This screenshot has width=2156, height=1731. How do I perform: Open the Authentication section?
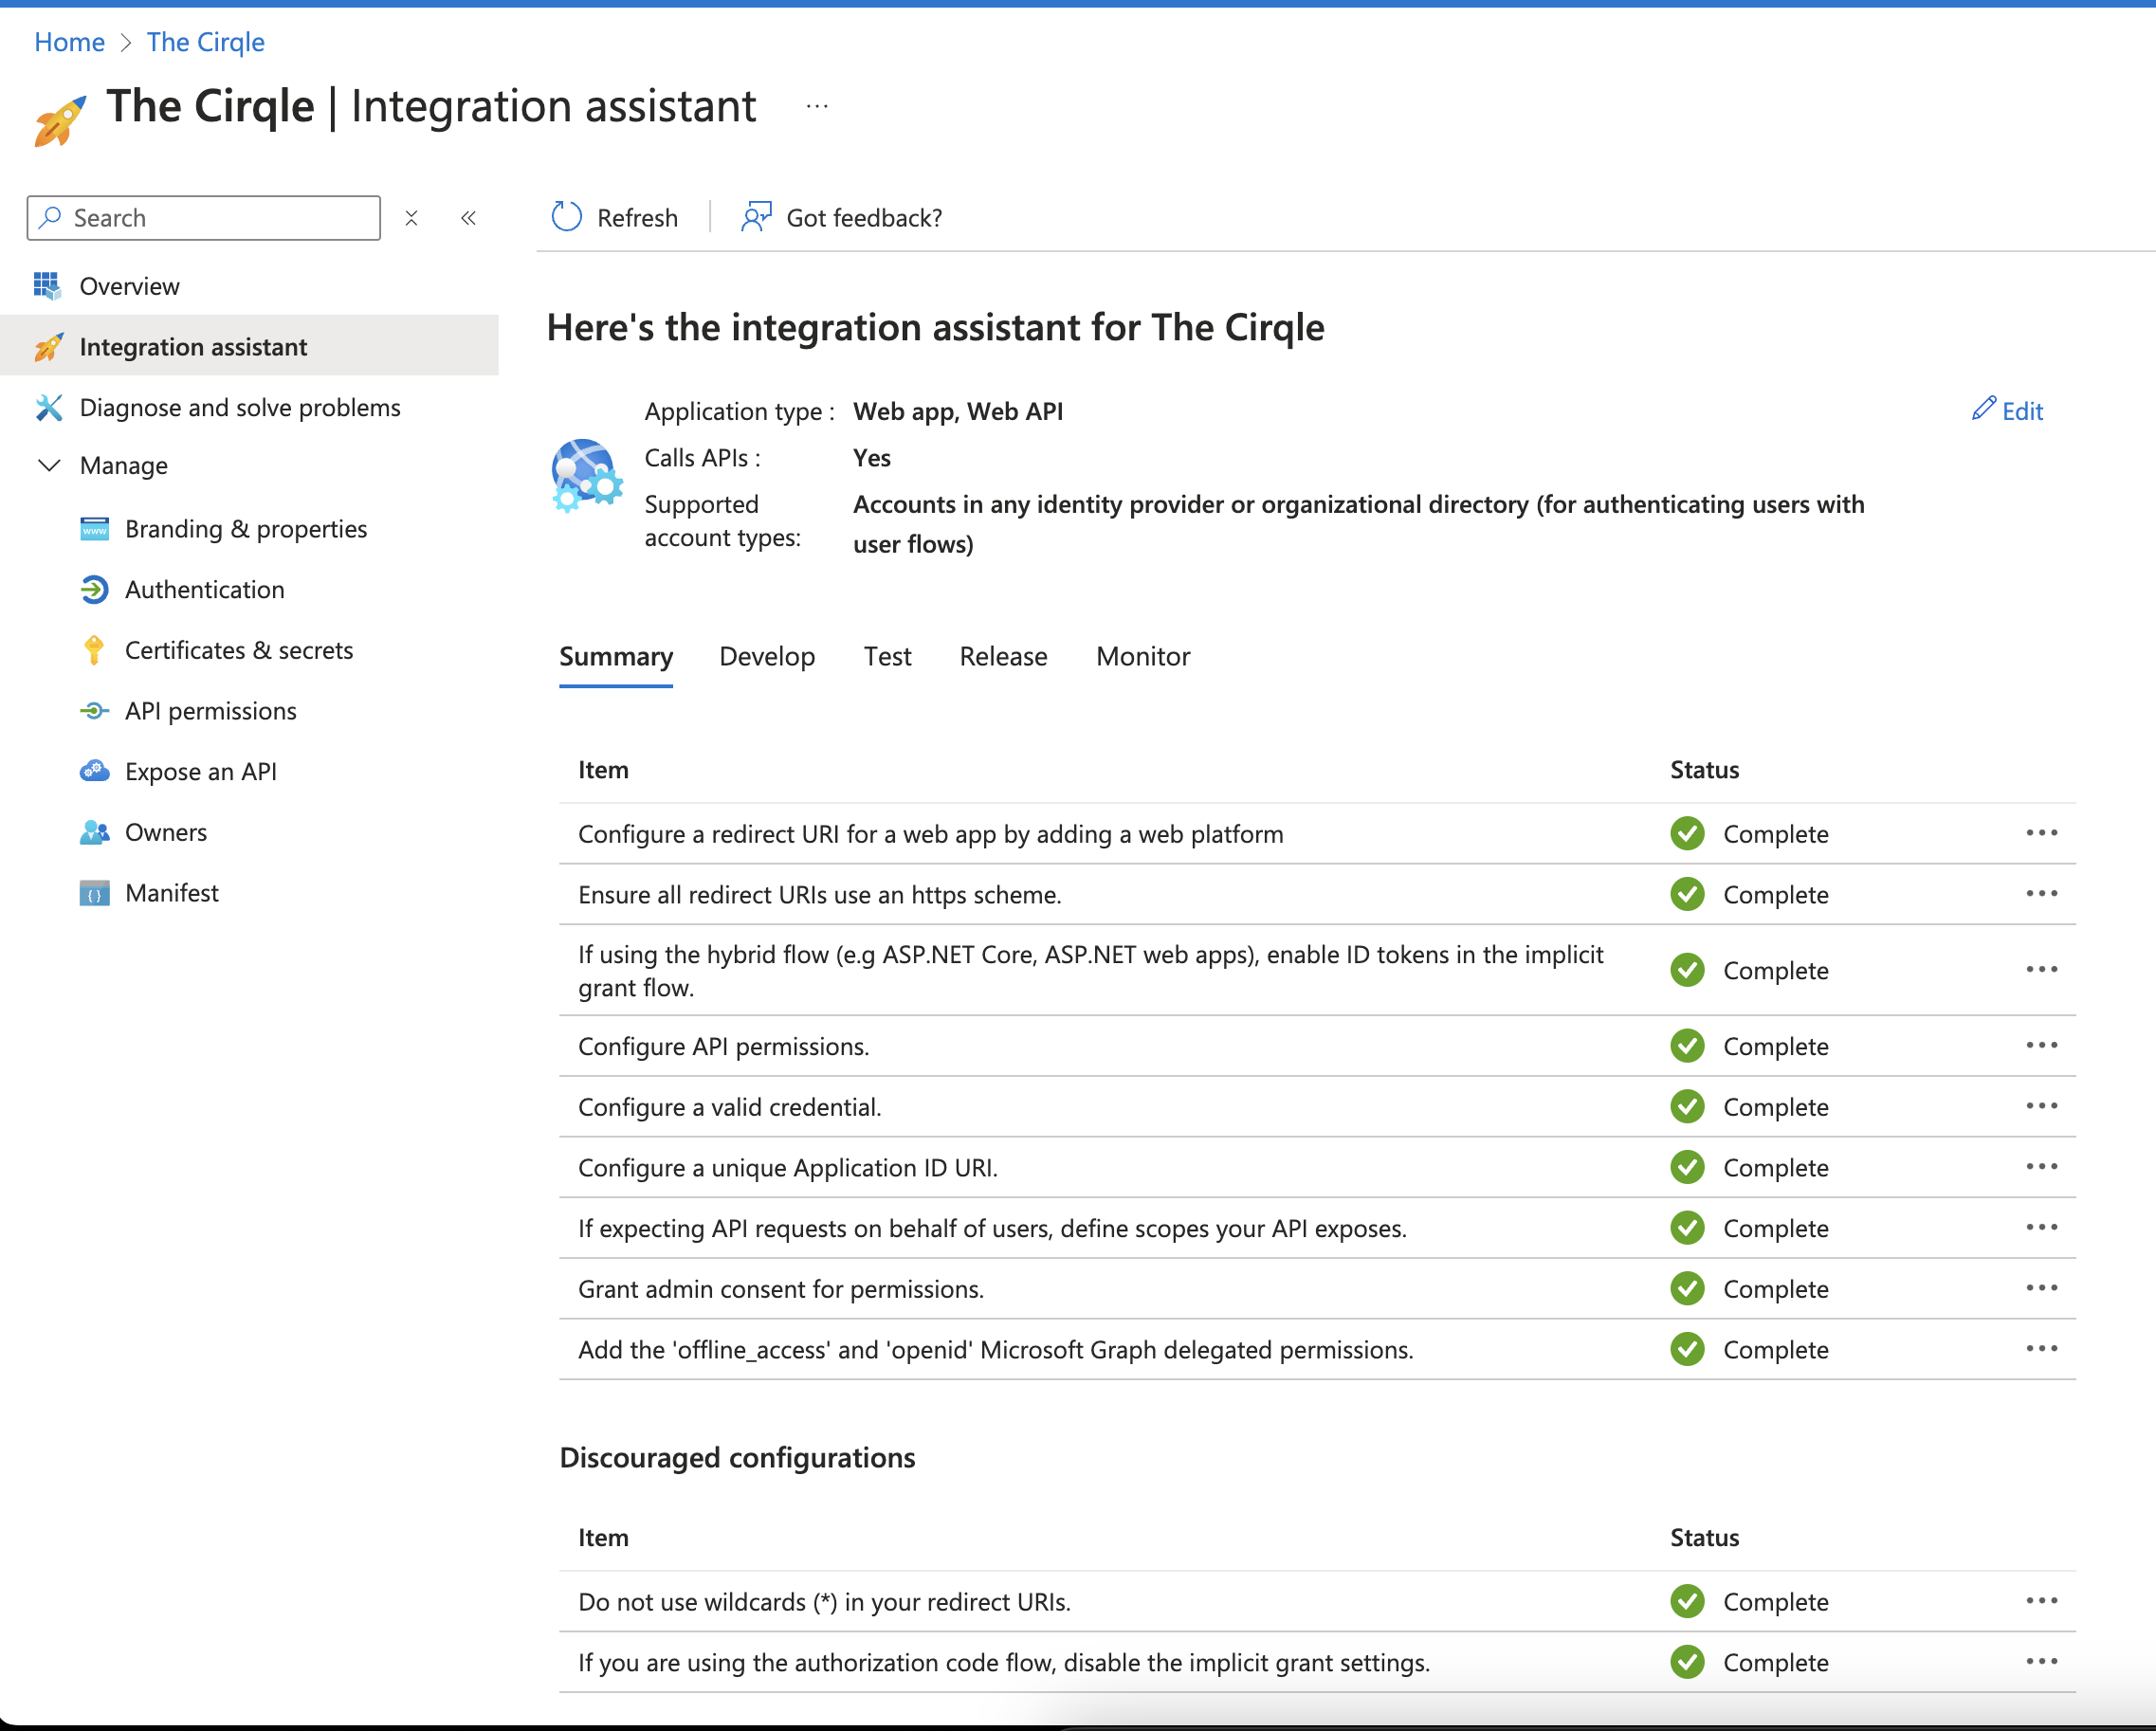(x=204, y=589)
